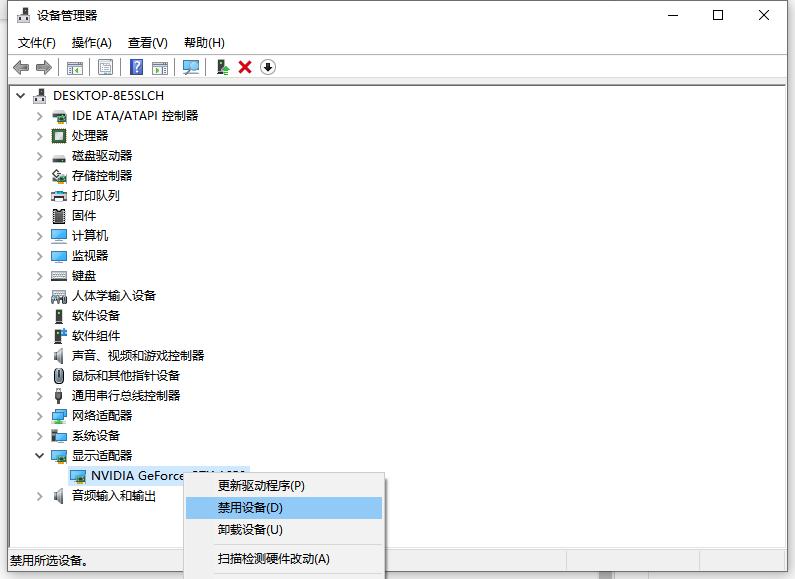Select 更新驱动程序(P) from context menu
Image resolution: width=795 pixels, height=579 pixels.
261,486
